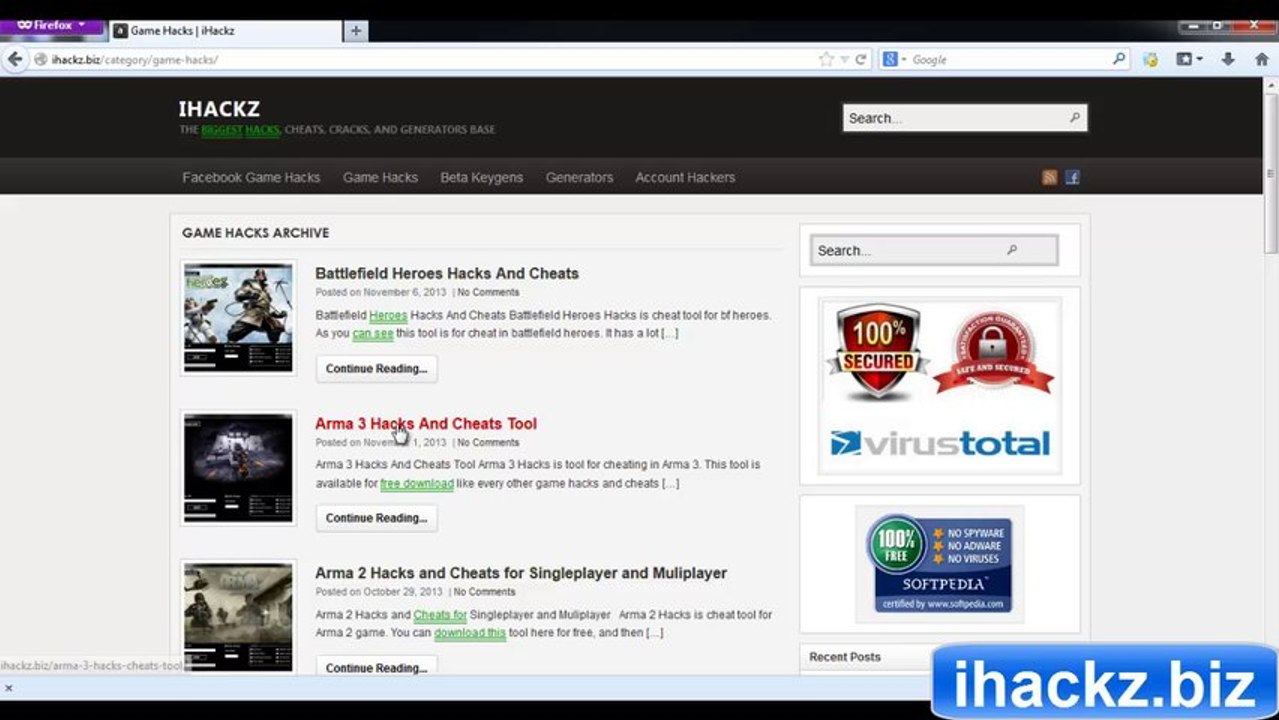Open a new tab with plus button
This screenshot has width=1279, height=720.
(355, 31)
